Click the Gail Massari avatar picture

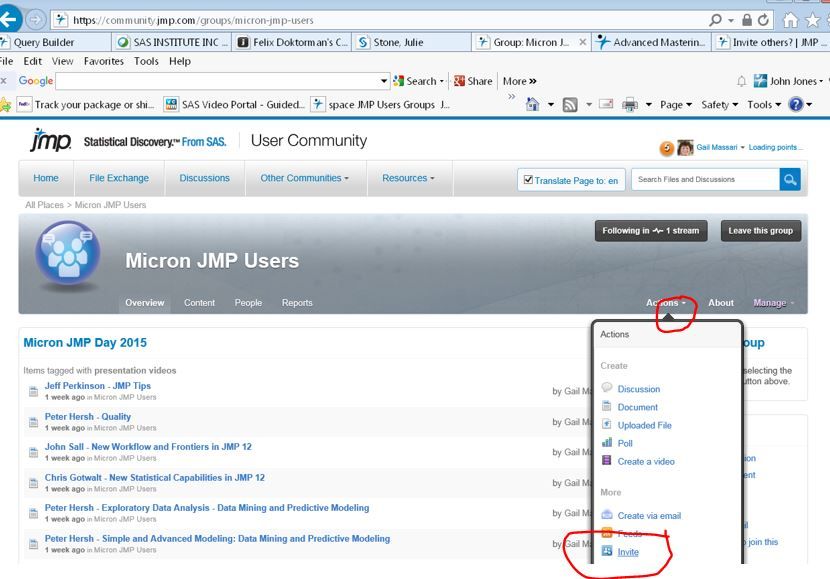coord(685,148)
